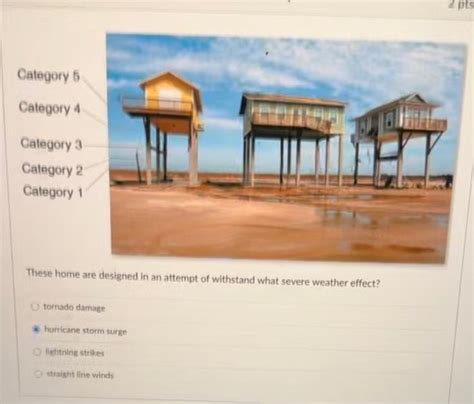474x404 pixels.
Task: Click the 'hurricane storm surge' answer label
Action: point(86,331)
